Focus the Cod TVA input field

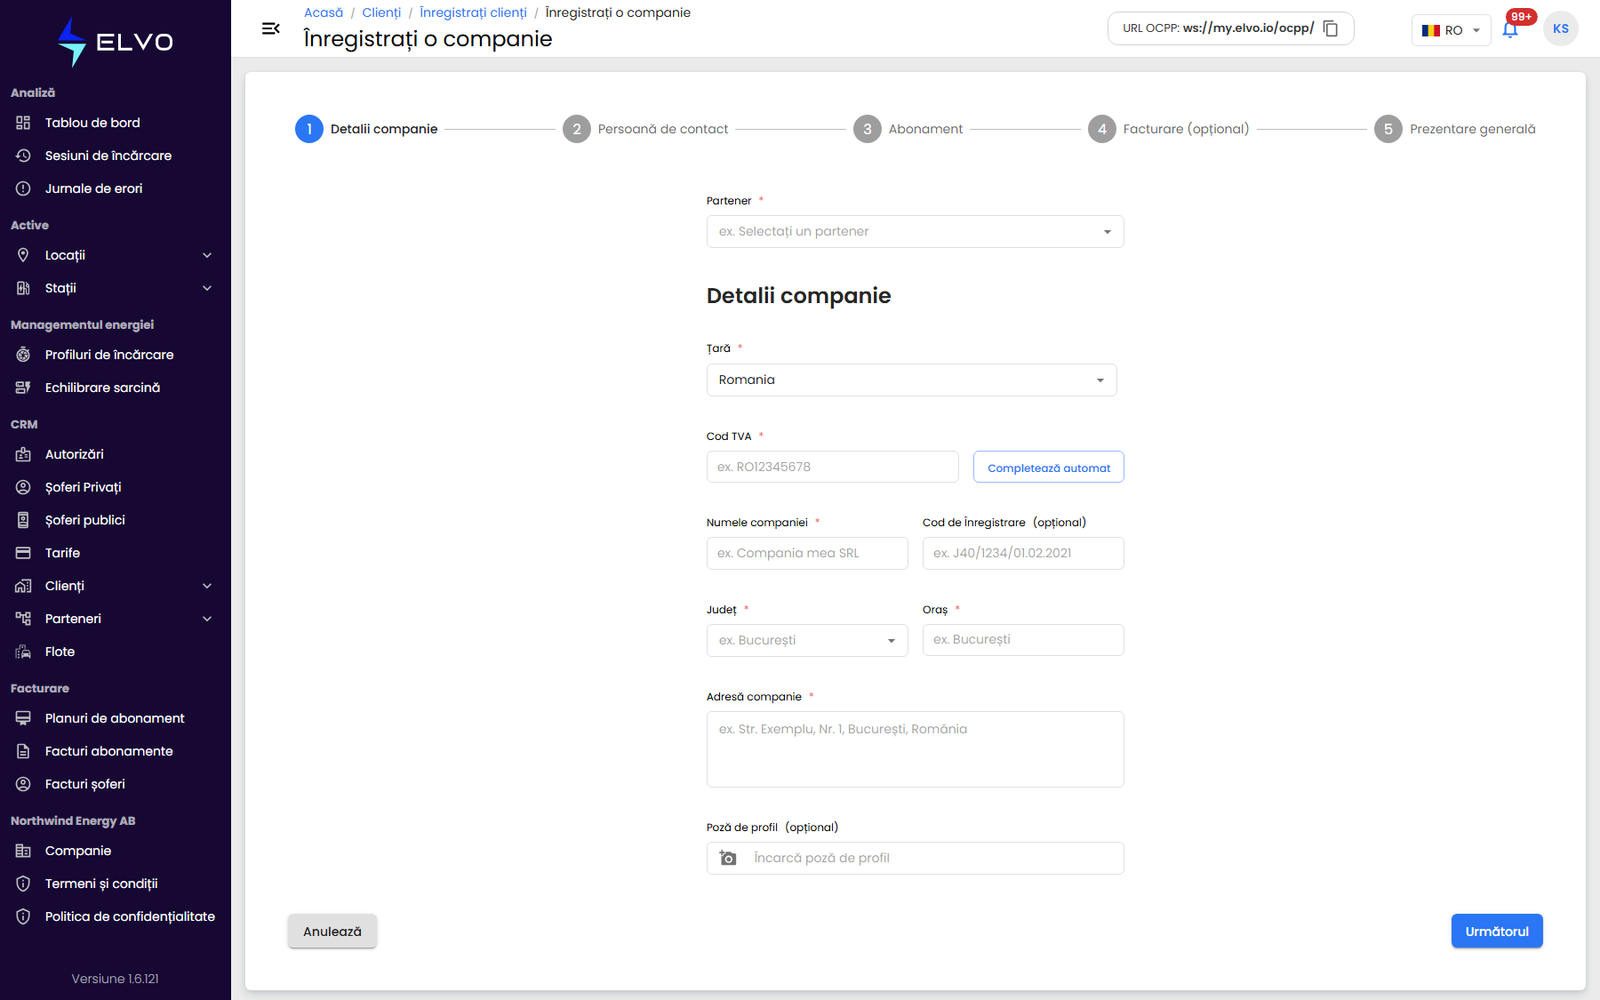click(833, 467)
